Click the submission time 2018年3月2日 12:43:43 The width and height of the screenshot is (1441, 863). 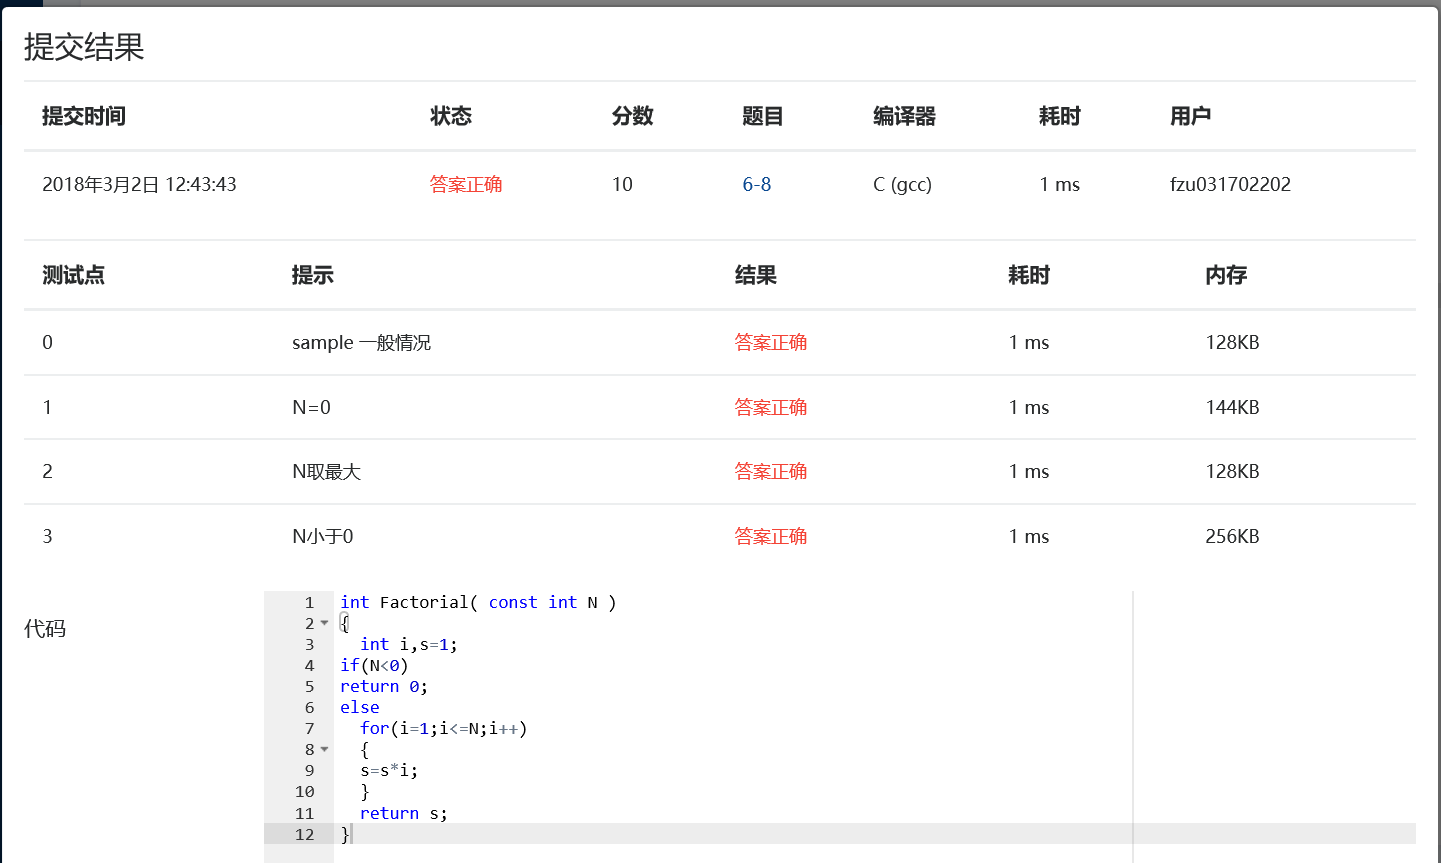pyautogui.click(x=139, y=185)
